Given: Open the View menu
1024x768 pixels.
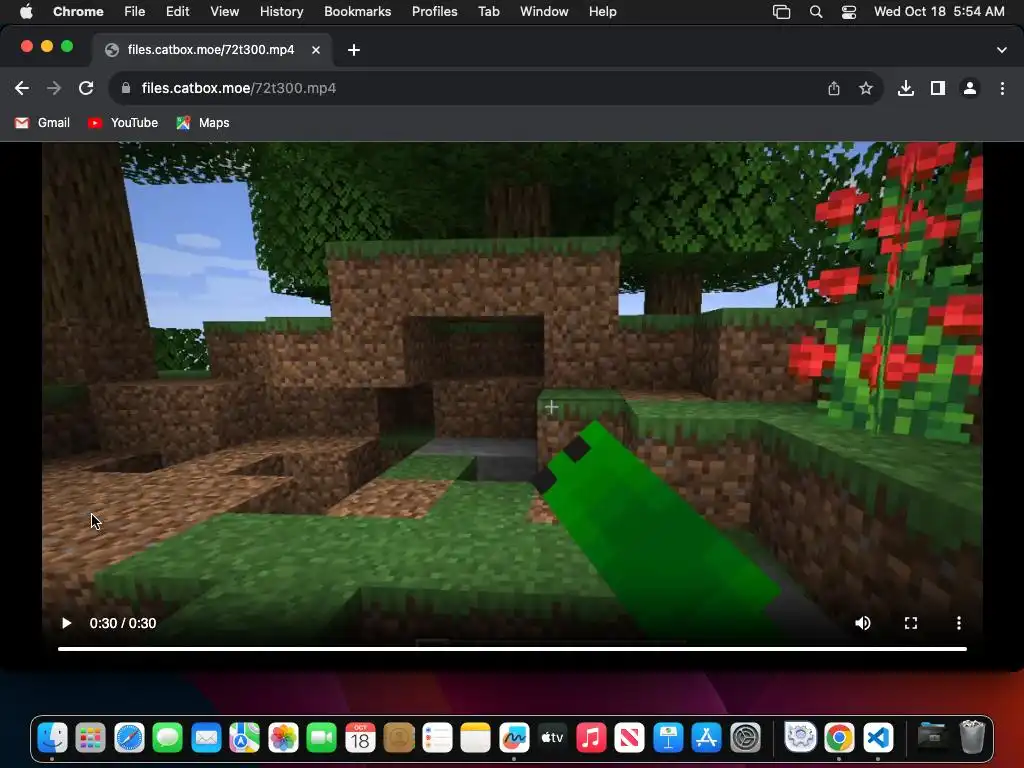Looking at the screenshot, I should pyautogui.click(x=225, y=11).
